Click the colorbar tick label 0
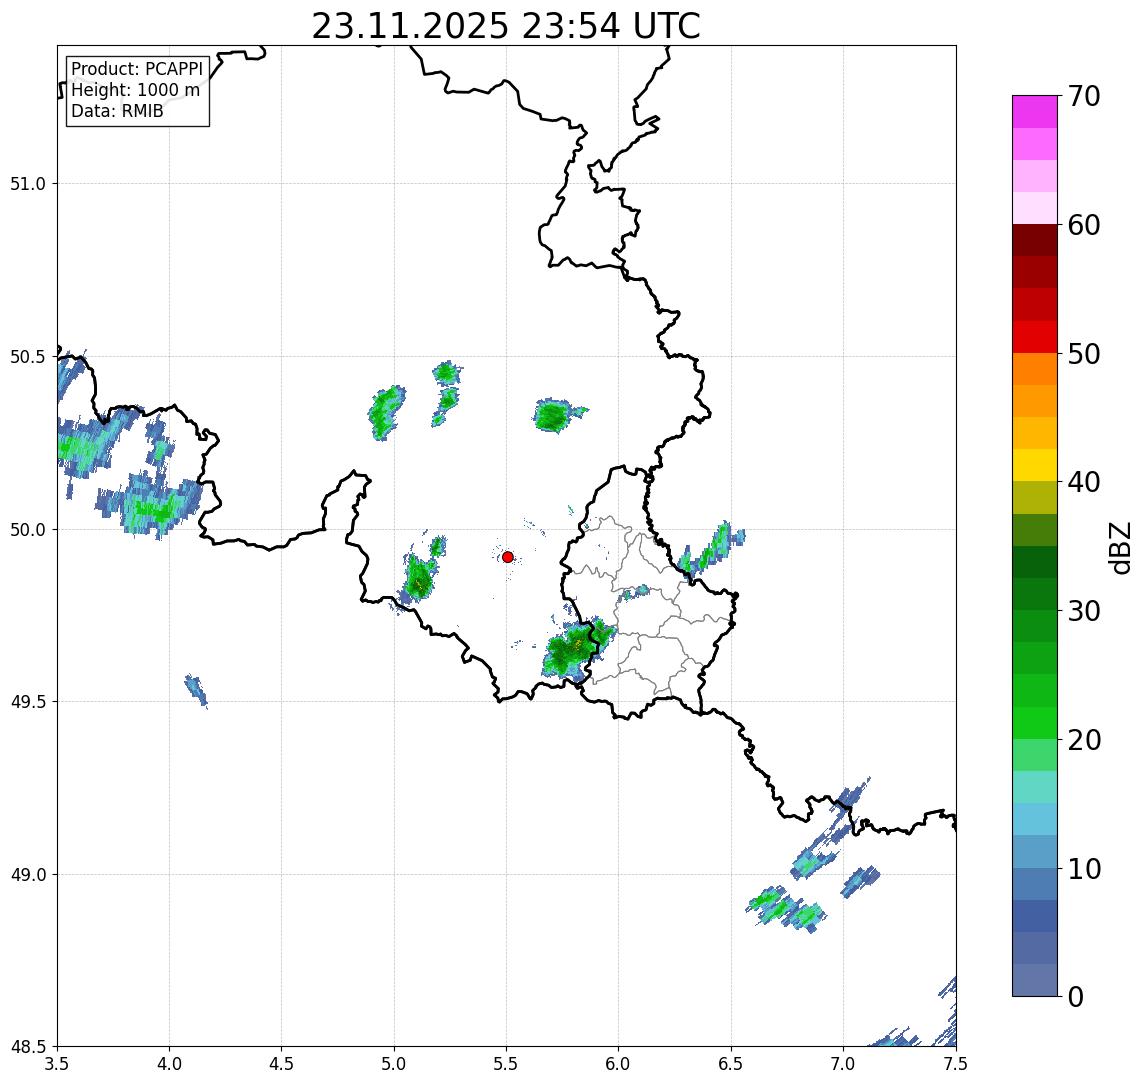The height and width of the screenshot is (1084, 1145). [1076, 996]
